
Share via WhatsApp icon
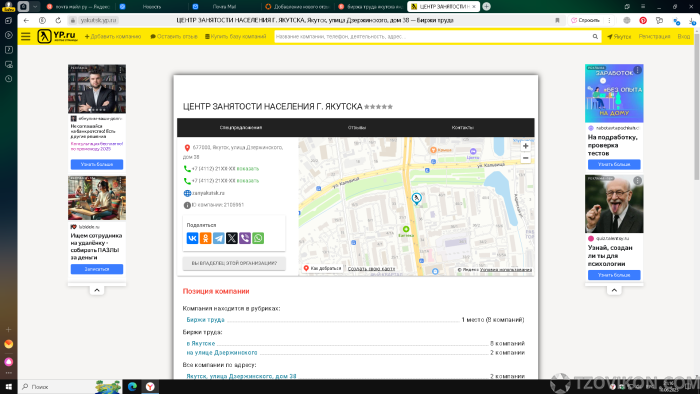click(258, 238)
